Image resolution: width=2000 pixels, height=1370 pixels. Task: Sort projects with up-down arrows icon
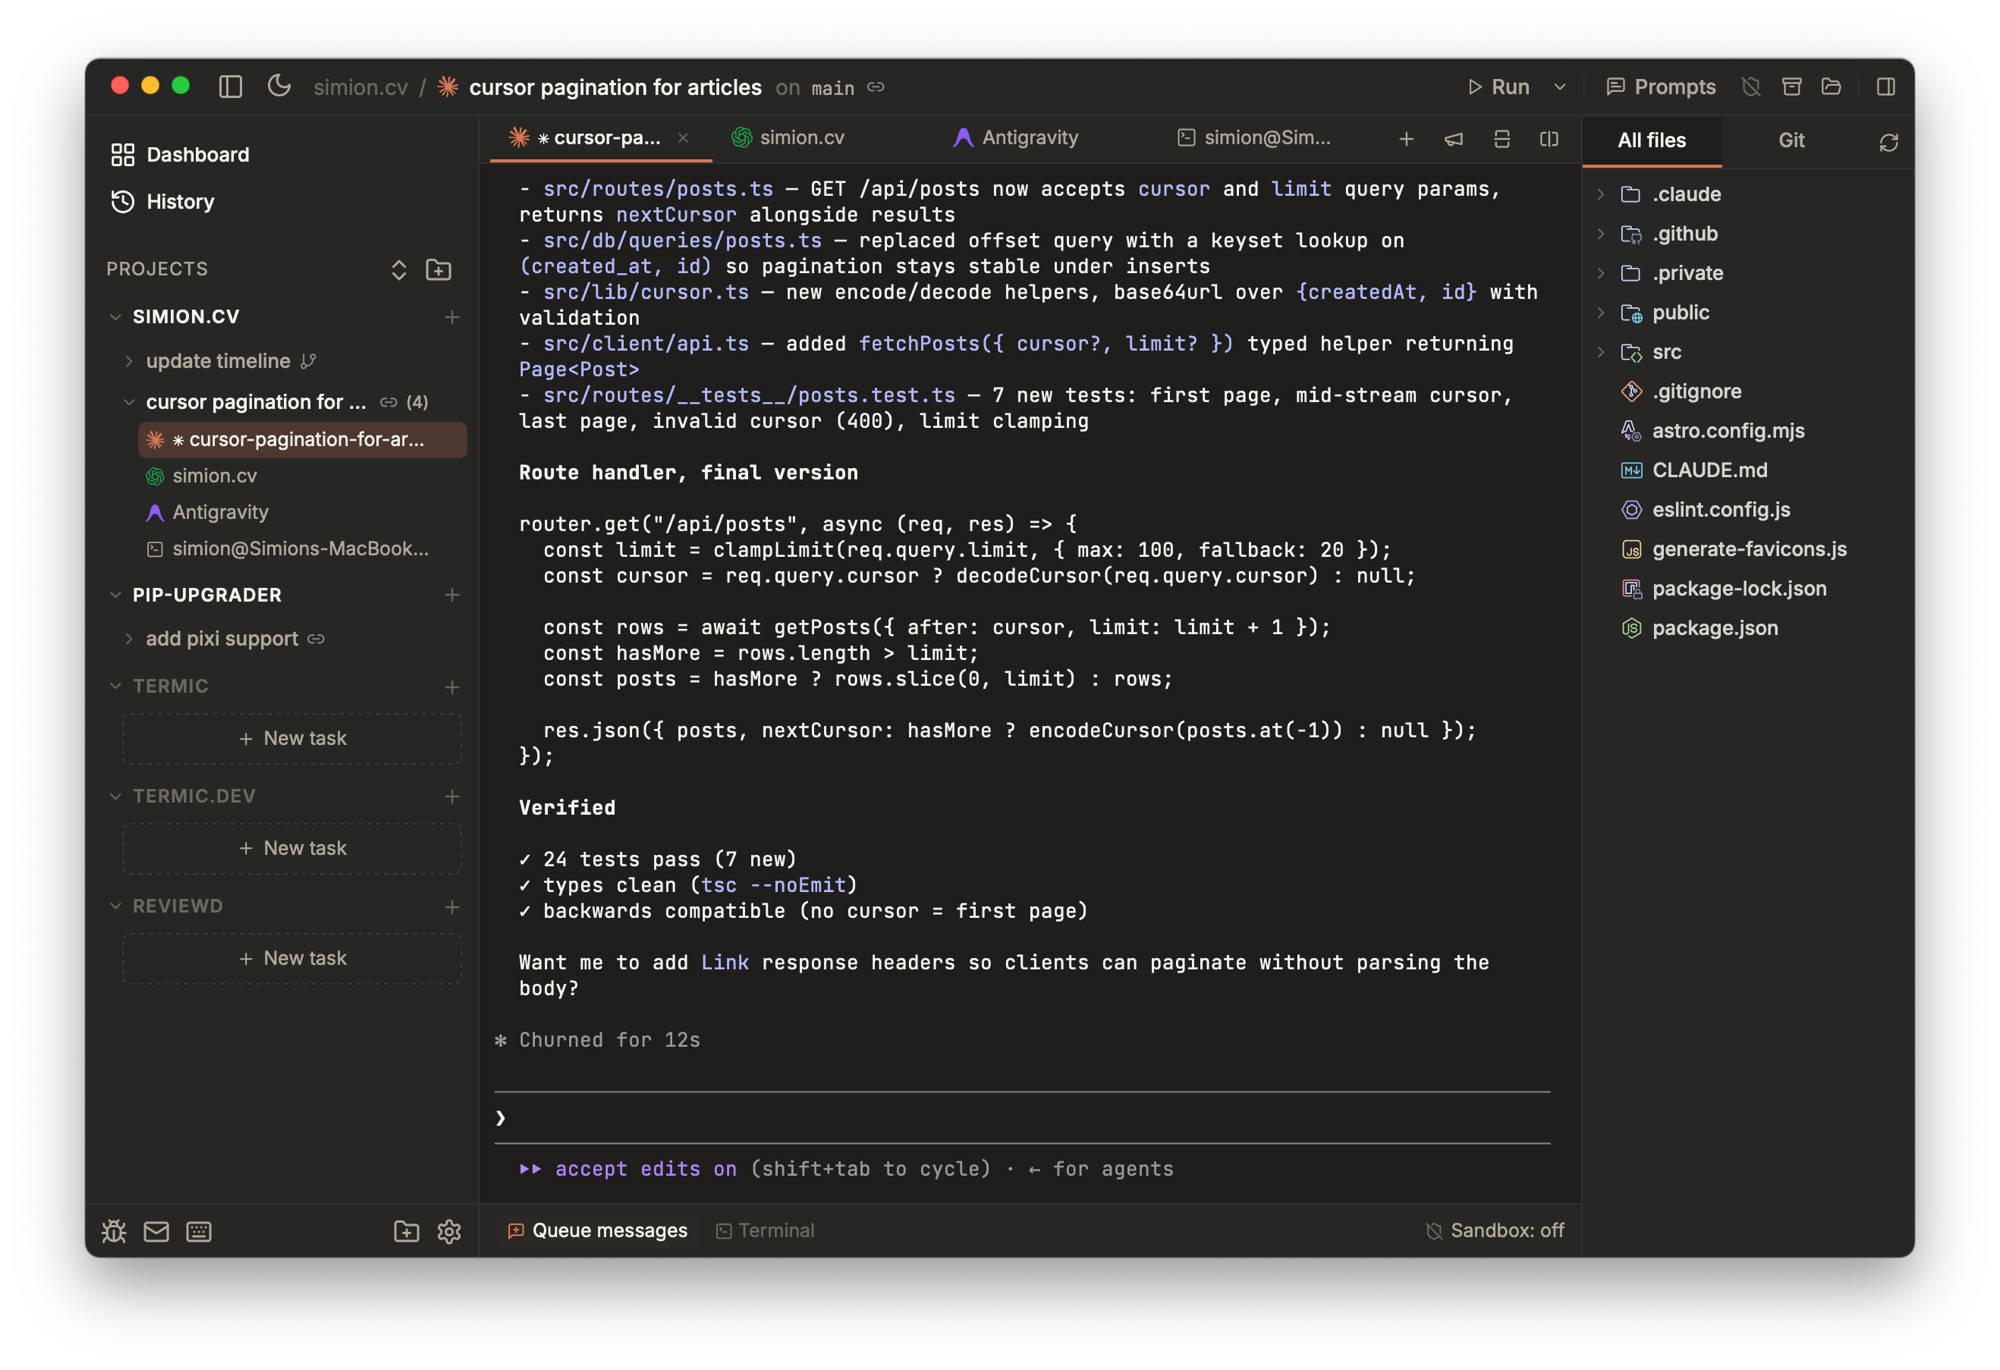pos(399,269)
